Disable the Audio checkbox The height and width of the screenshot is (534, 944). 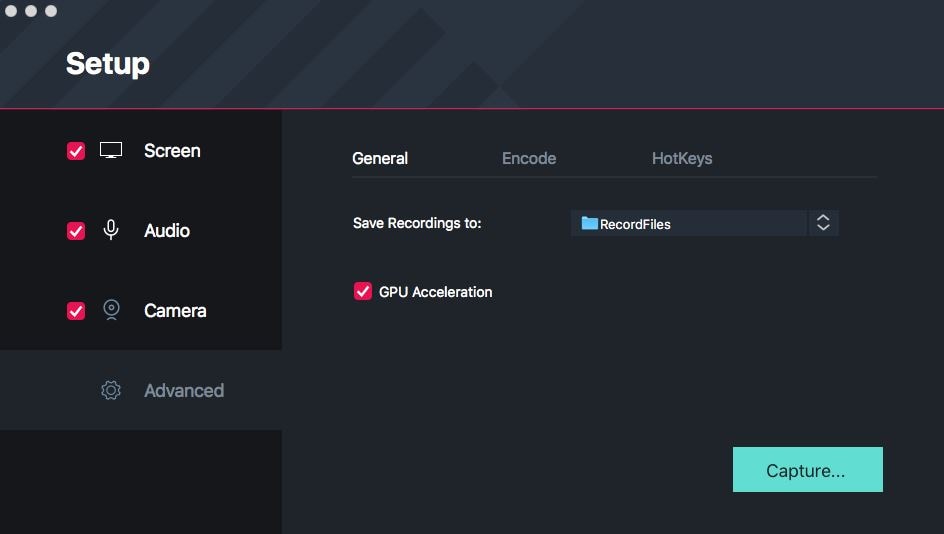click(76, 231)
